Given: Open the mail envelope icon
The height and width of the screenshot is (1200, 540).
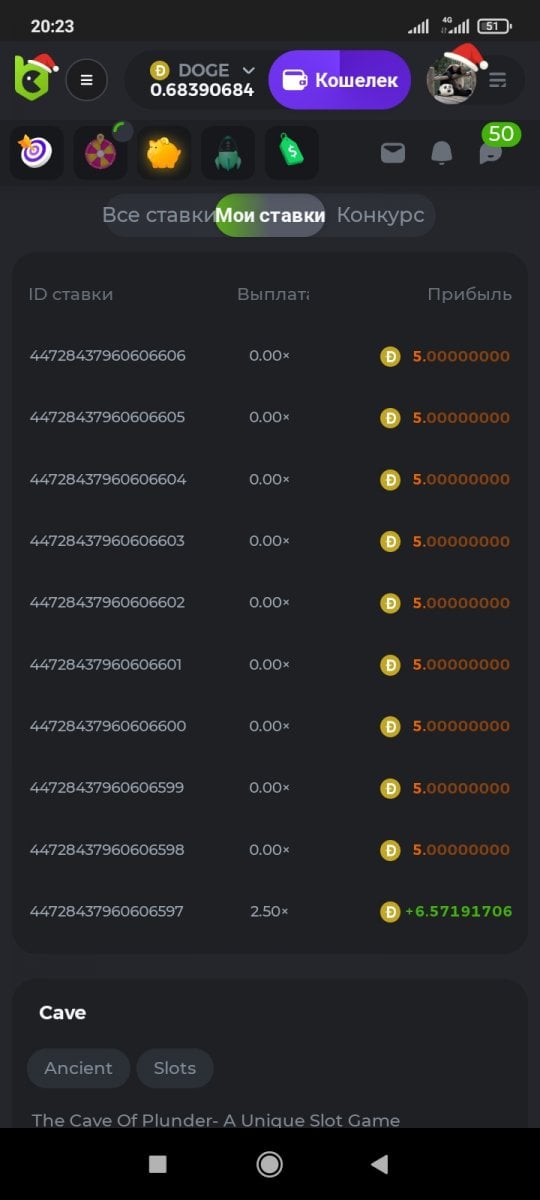Looking at the screenshot, I should click(393, 153).
